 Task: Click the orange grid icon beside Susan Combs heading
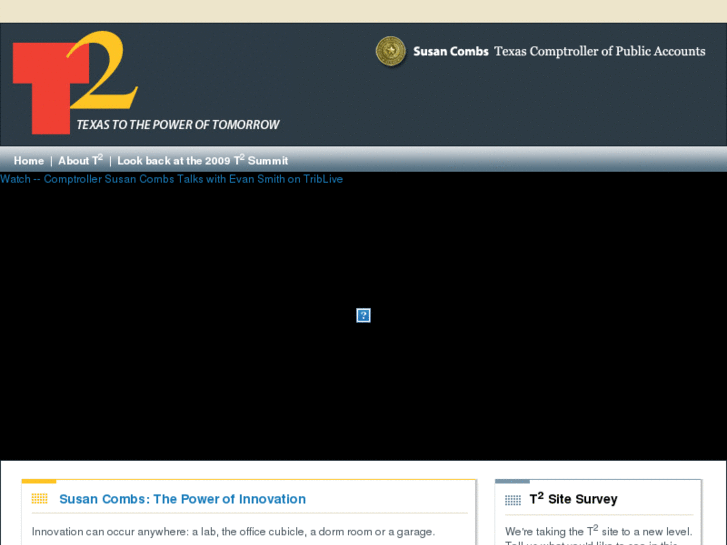[39, 499]
